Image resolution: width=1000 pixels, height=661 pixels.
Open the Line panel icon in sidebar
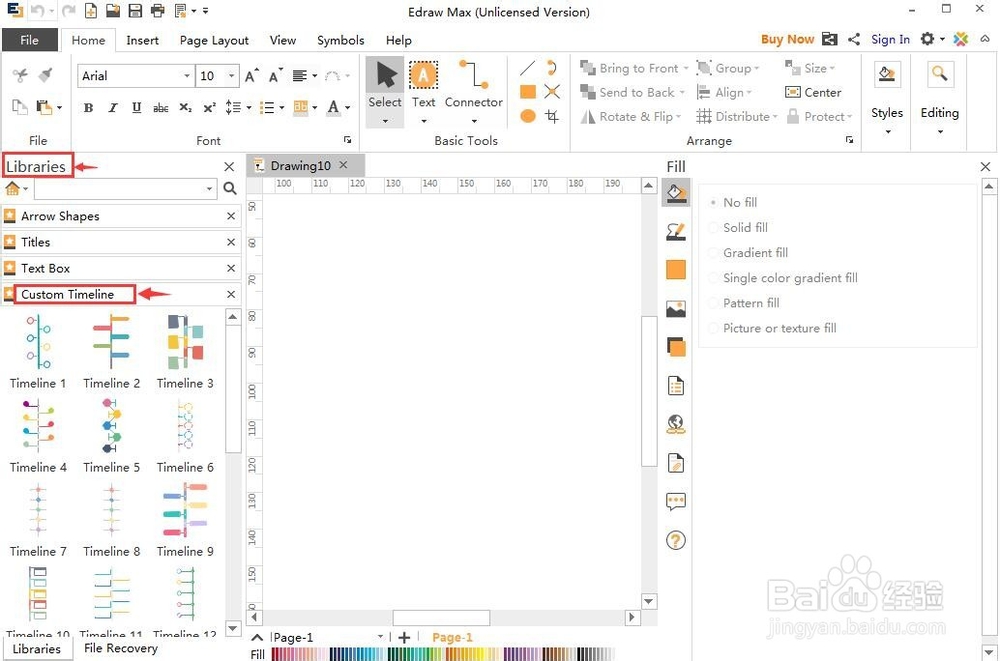(x=675, y=232)
